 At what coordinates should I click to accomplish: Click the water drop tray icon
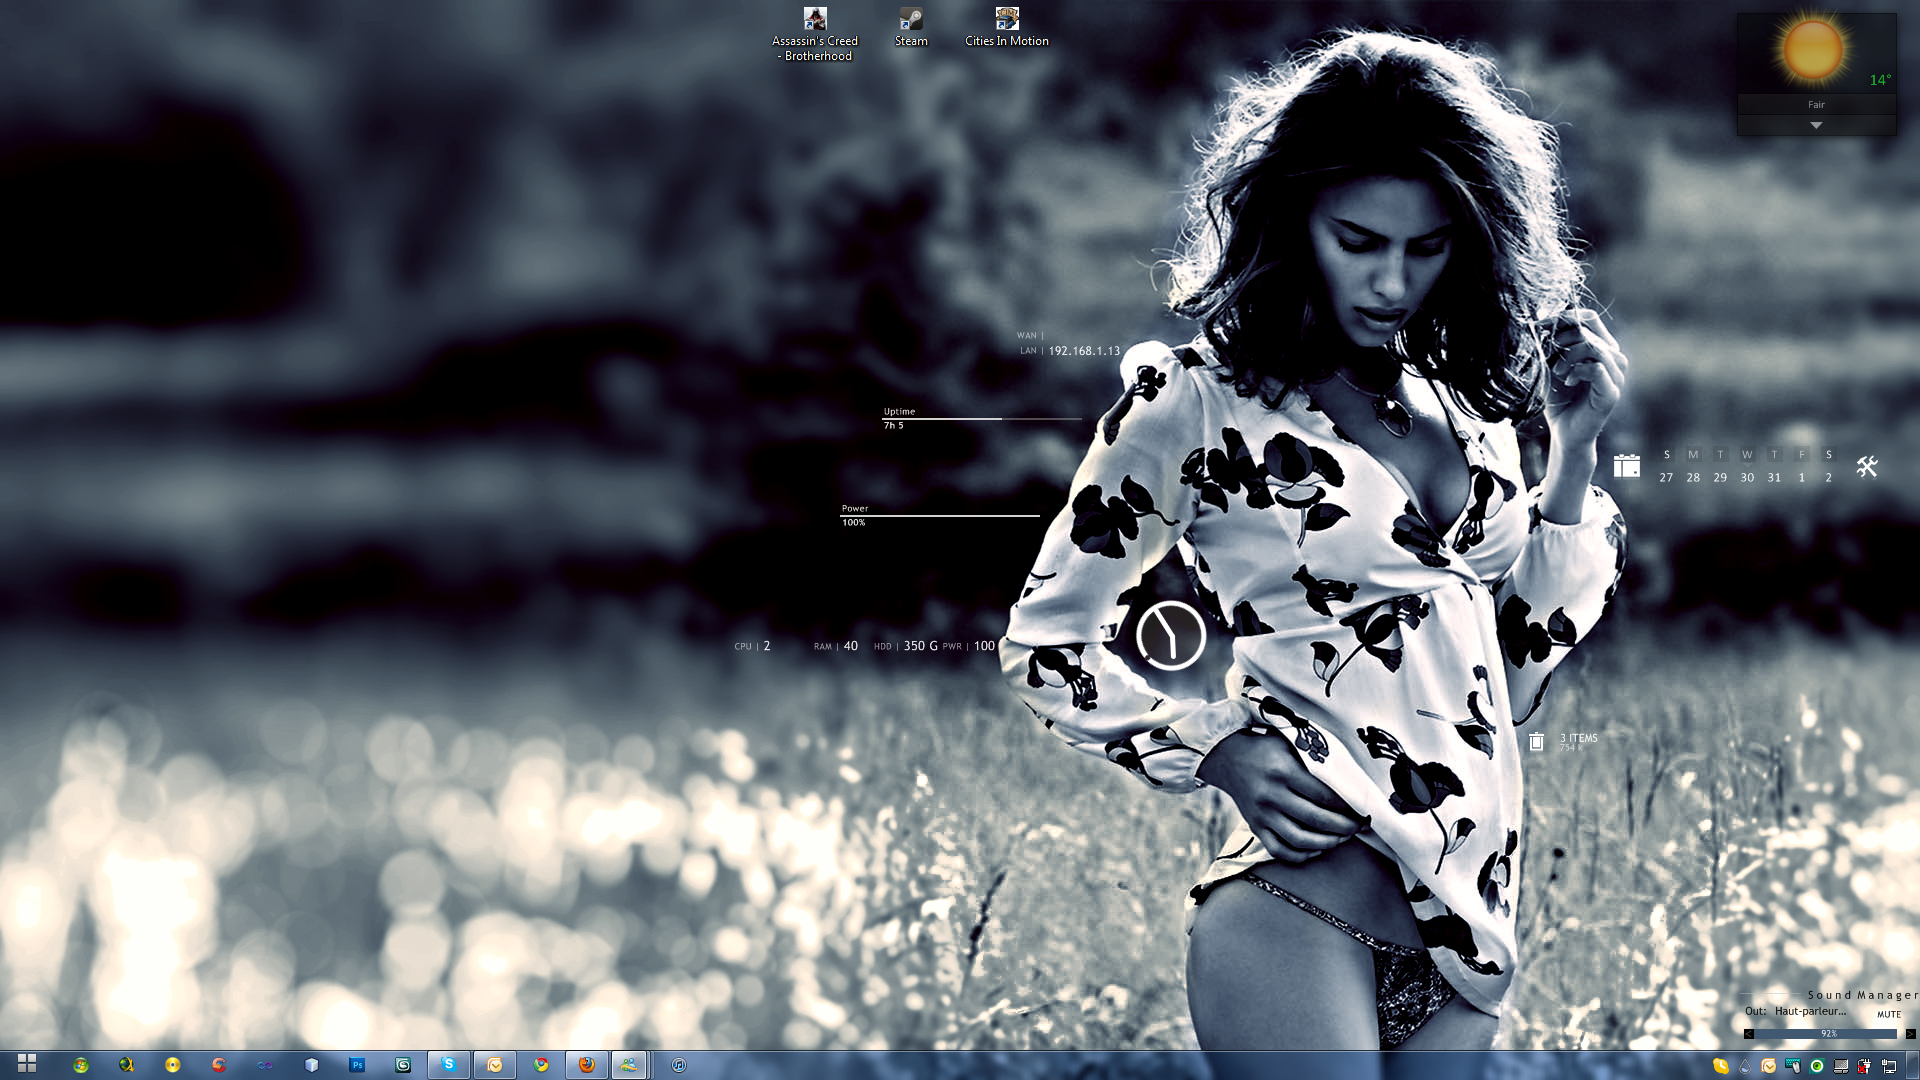click(x=1745, y=1066)
